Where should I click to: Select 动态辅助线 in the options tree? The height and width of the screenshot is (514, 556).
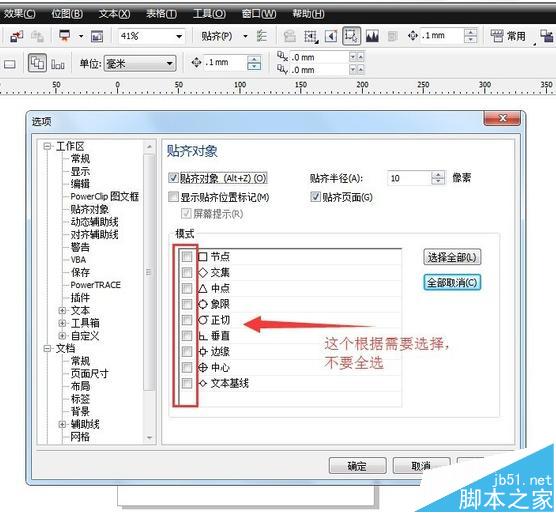coord(94,222)
